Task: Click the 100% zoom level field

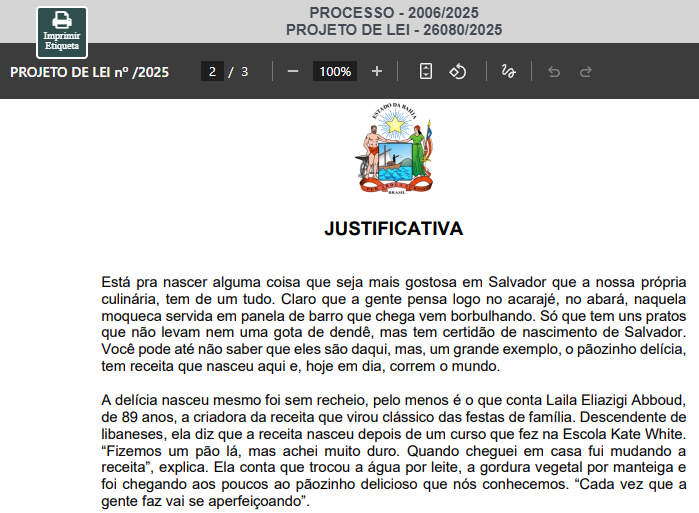Action: coord(335,72)
